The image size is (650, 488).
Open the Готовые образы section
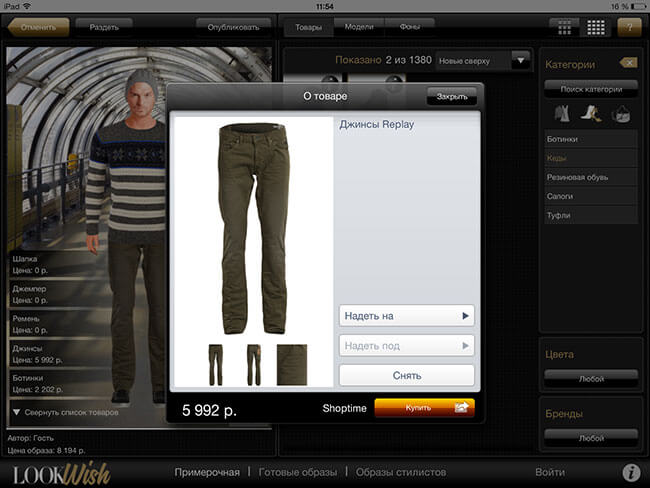pos(298,472)
